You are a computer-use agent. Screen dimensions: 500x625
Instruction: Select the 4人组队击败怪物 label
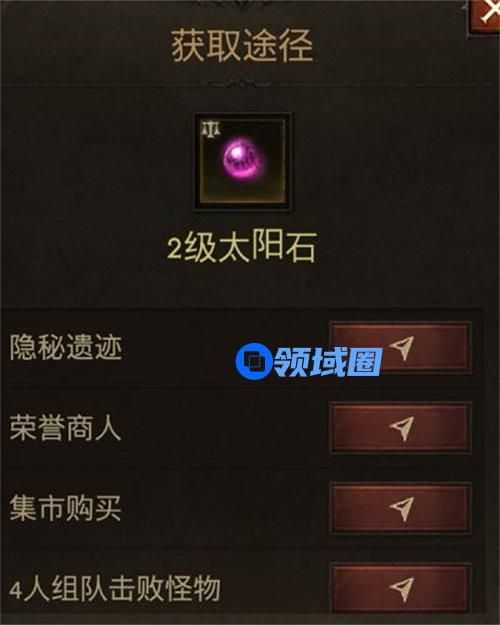[x=115, y=589]
